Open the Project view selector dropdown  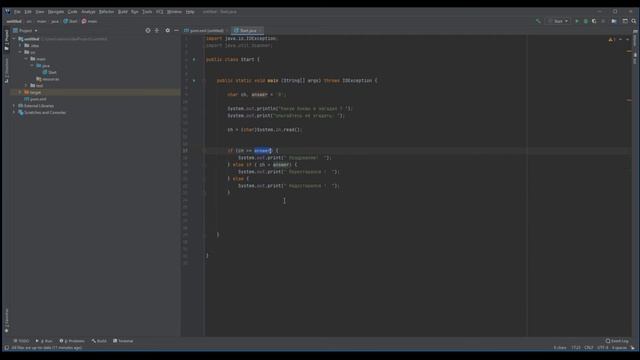pos(25,31)
